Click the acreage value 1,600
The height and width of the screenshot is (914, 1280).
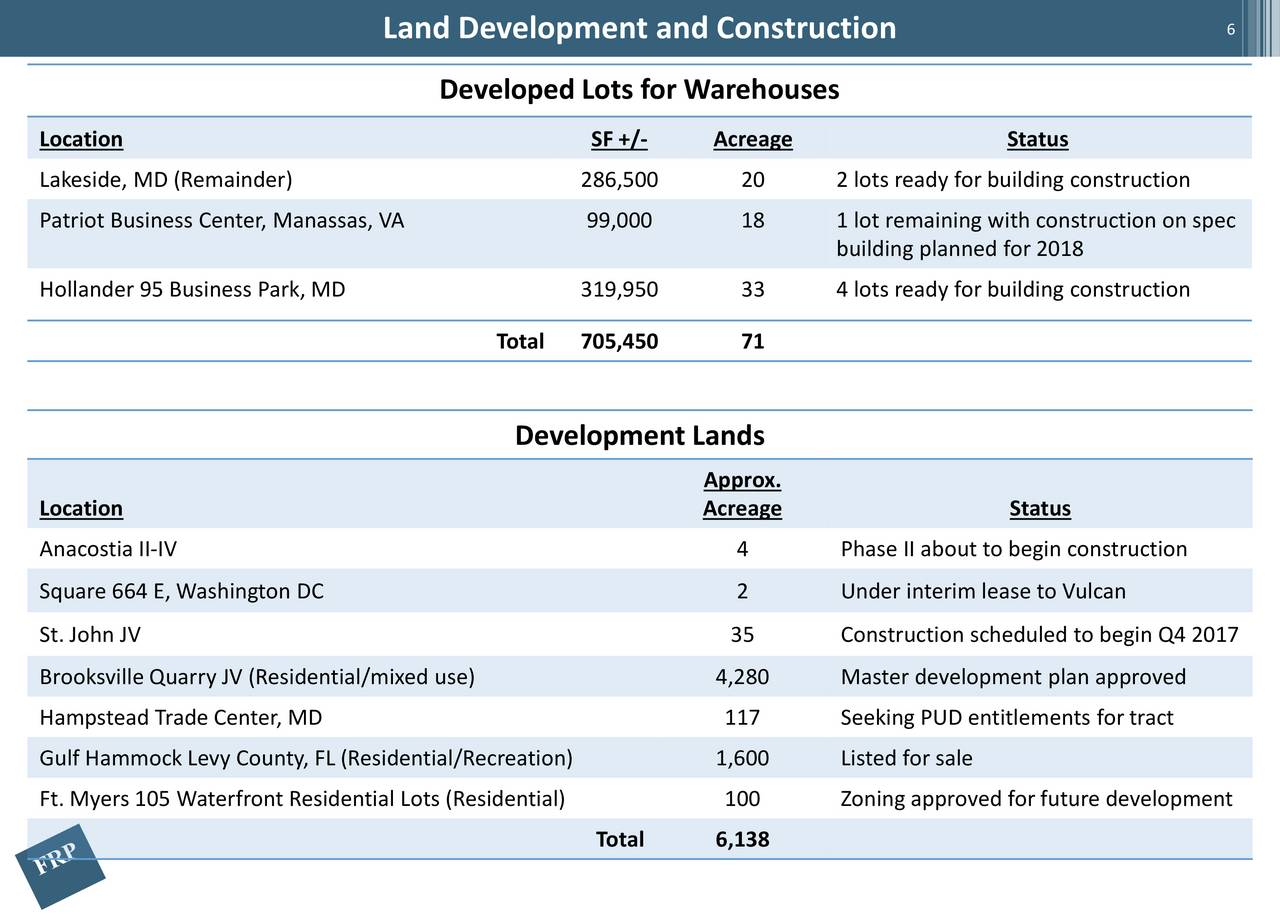[742, 759]
